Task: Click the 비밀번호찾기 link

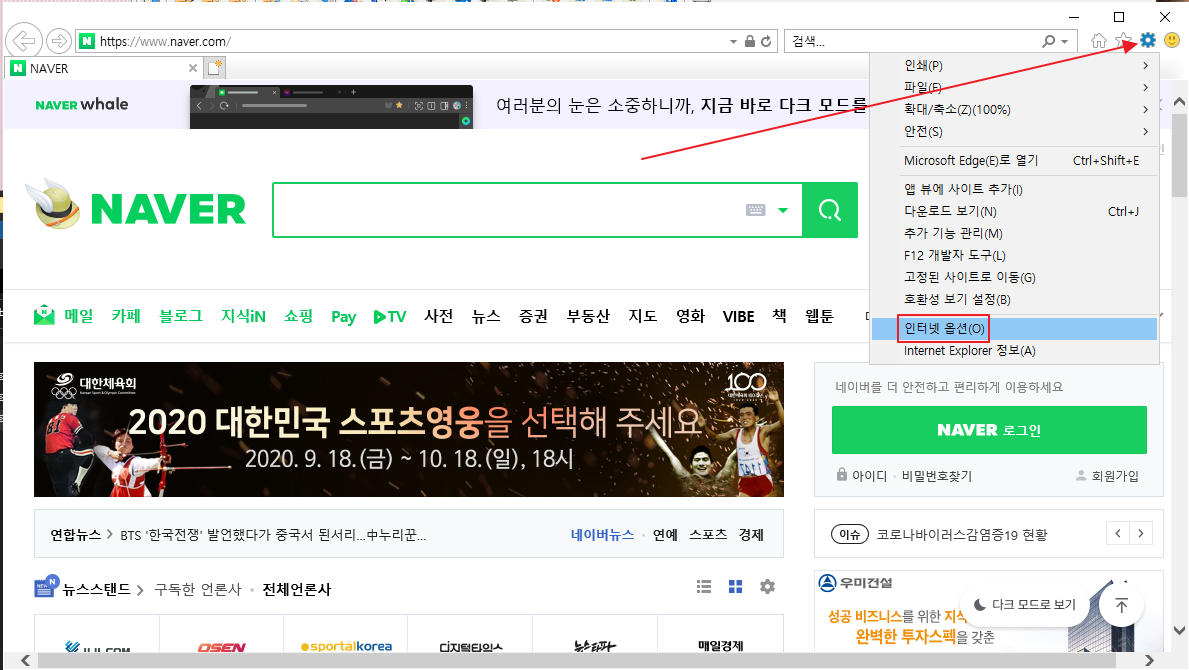Action: 936,476
